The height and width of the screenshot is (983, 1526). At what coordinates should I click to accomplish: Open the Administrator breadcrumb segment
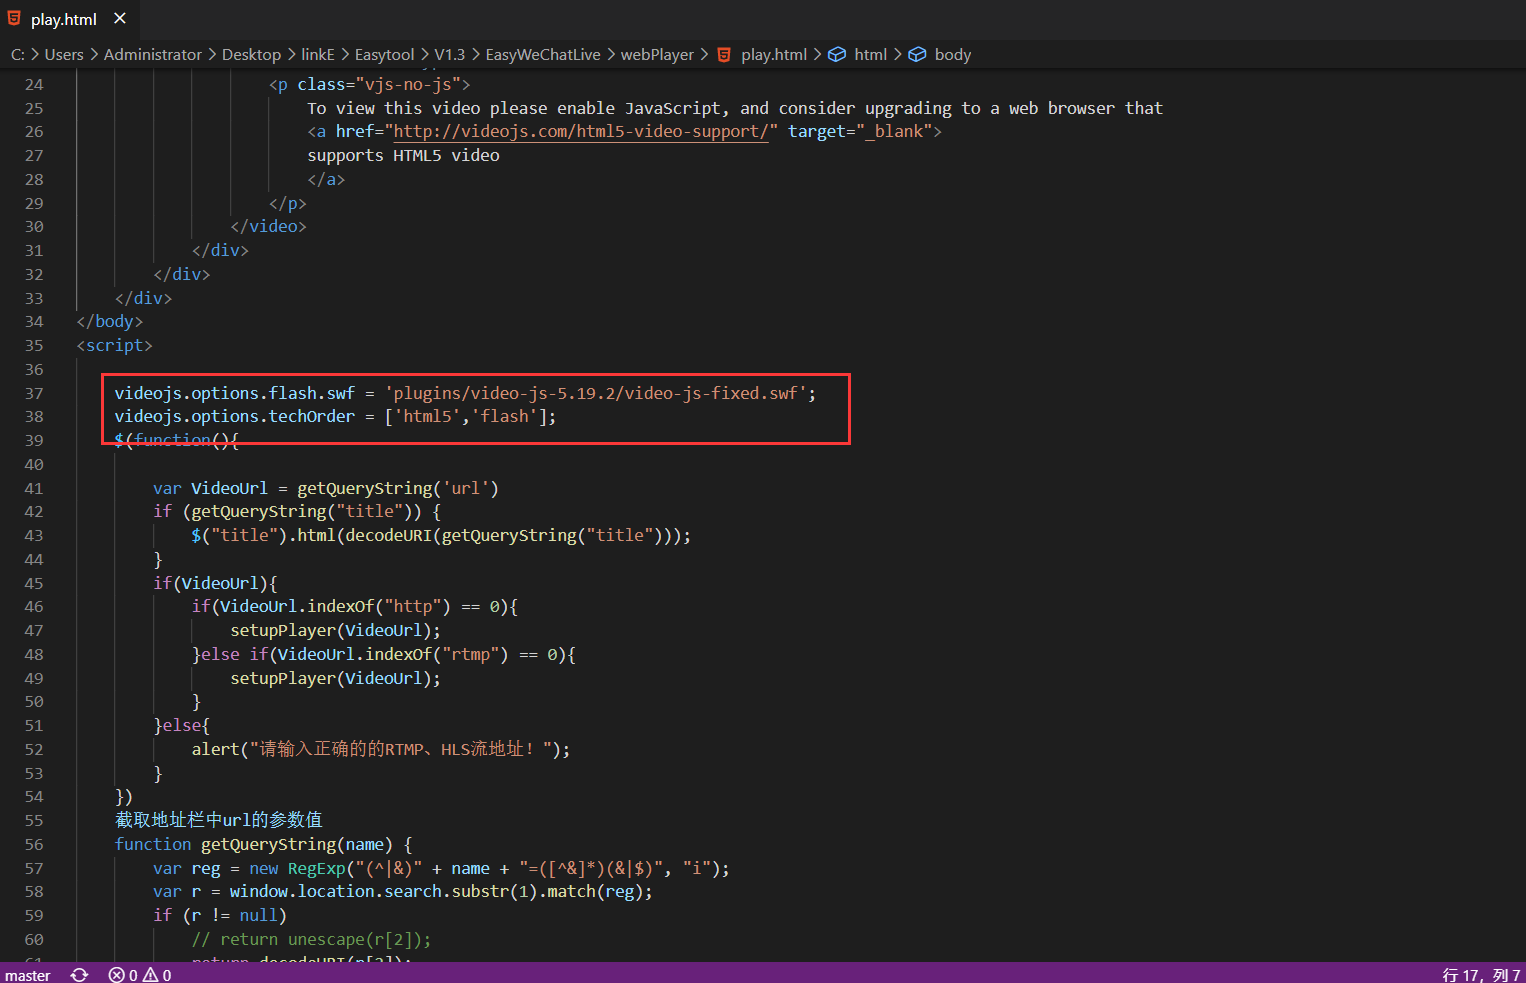[x=152, y=54]
